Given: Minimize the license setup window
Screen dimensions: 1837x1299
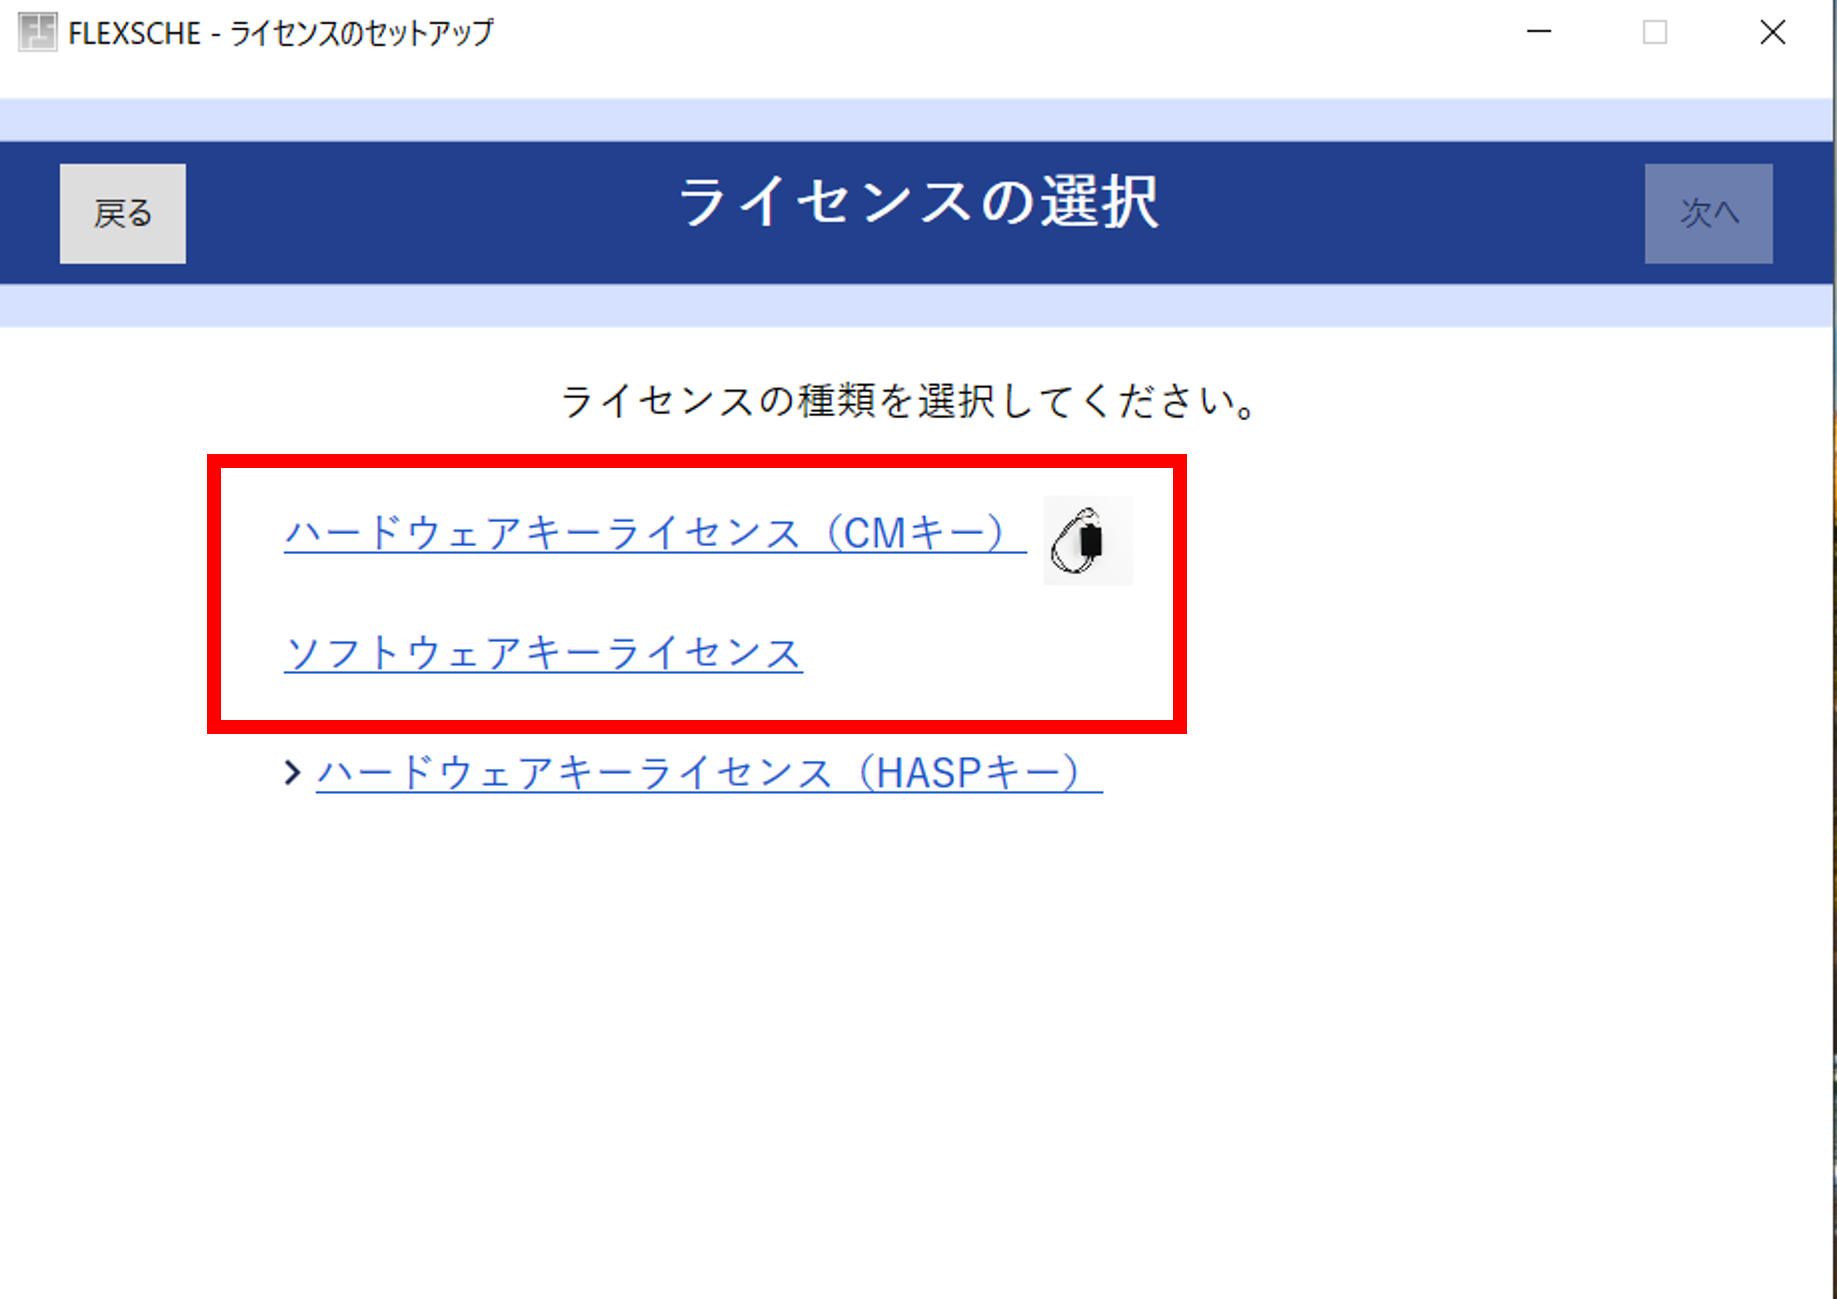Looking at the screenshot, I should click(x=1538, y=32).
